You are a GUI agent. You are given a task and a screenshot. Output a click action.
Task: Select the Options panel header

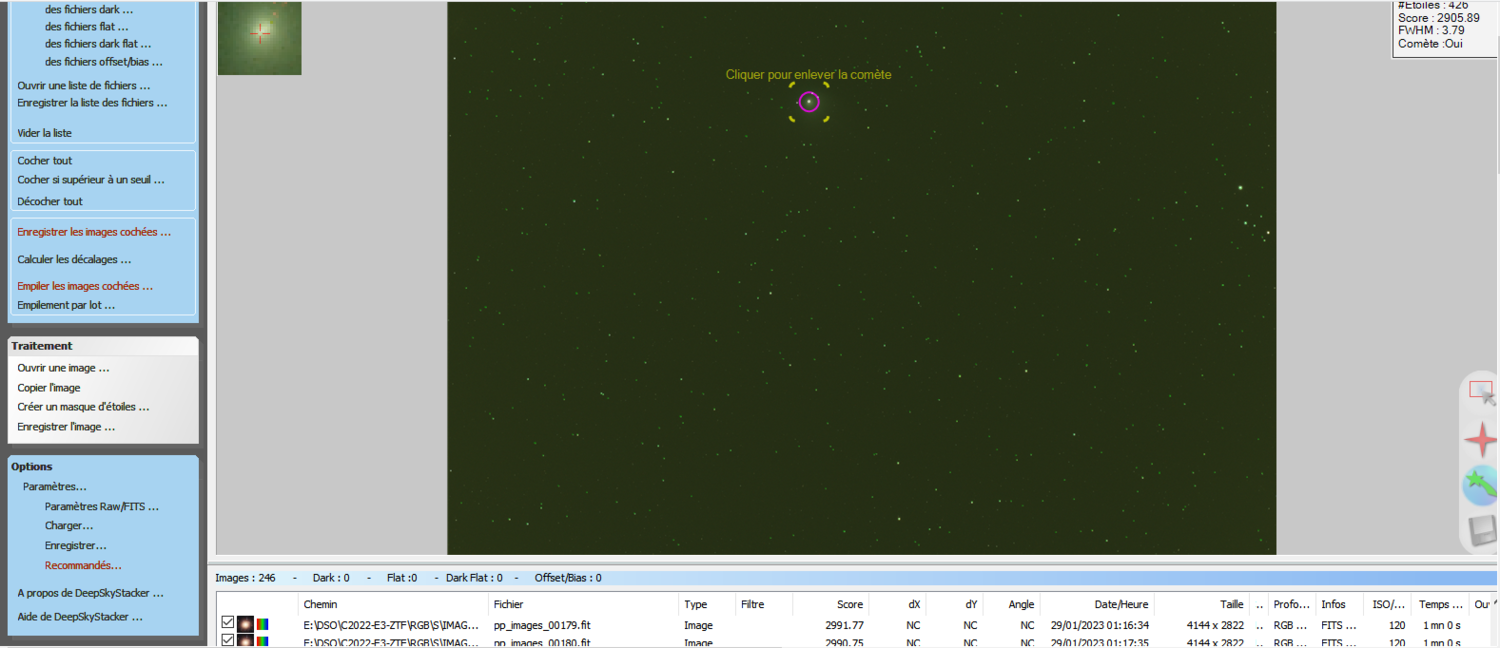coord(103,467)
